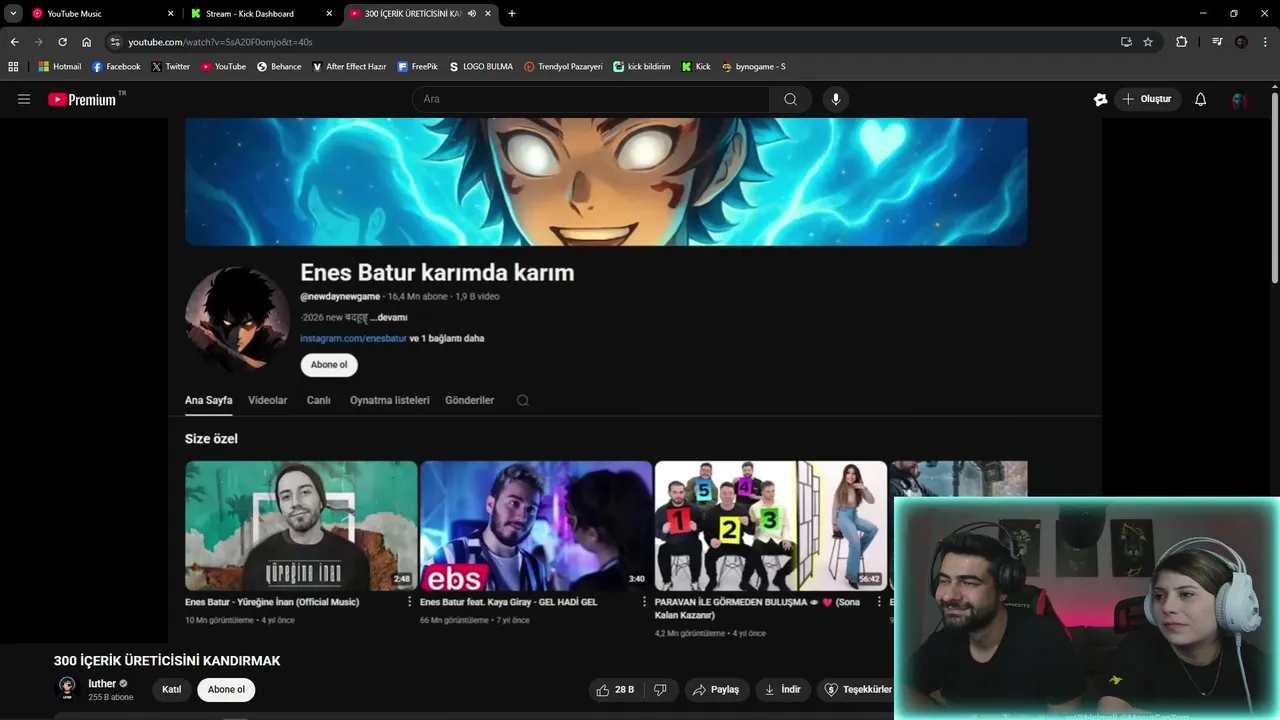1280x720 pixels.
Task: Click the İndir download button
Action: [x=782, y=689]
